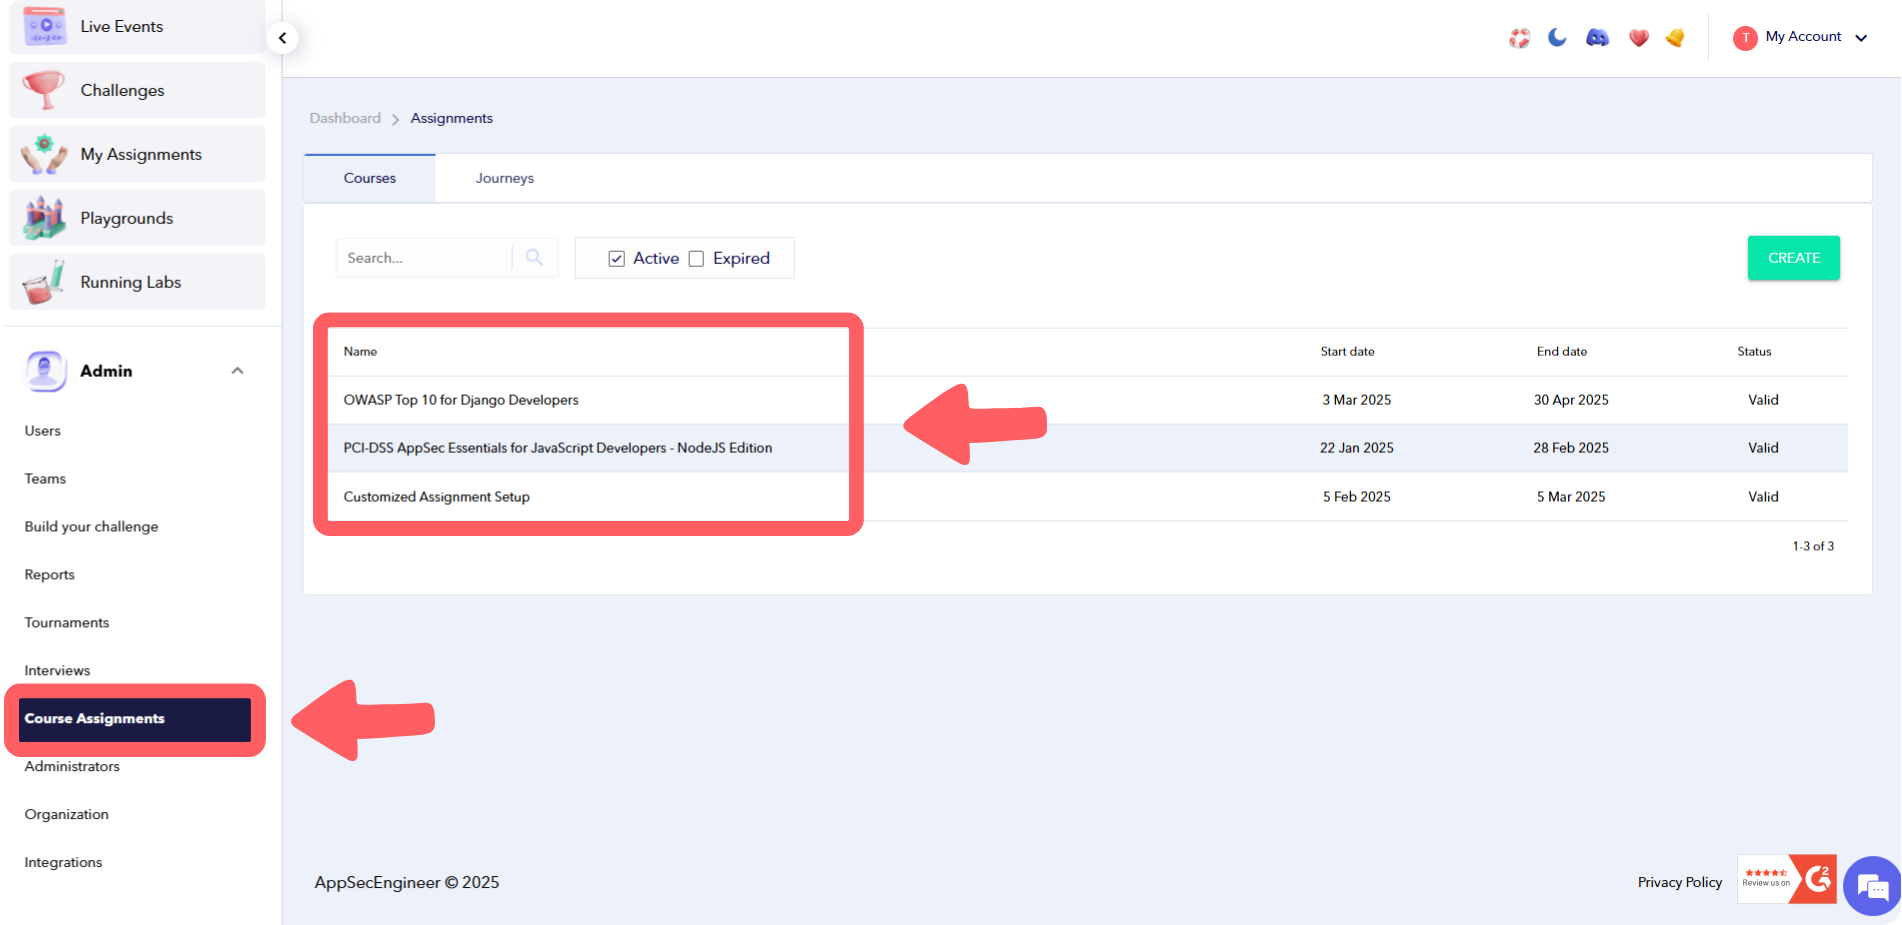This screenshot has width=1902, height=925.
Task: Expand the chat widget bubble
Action: [1871, 886]
